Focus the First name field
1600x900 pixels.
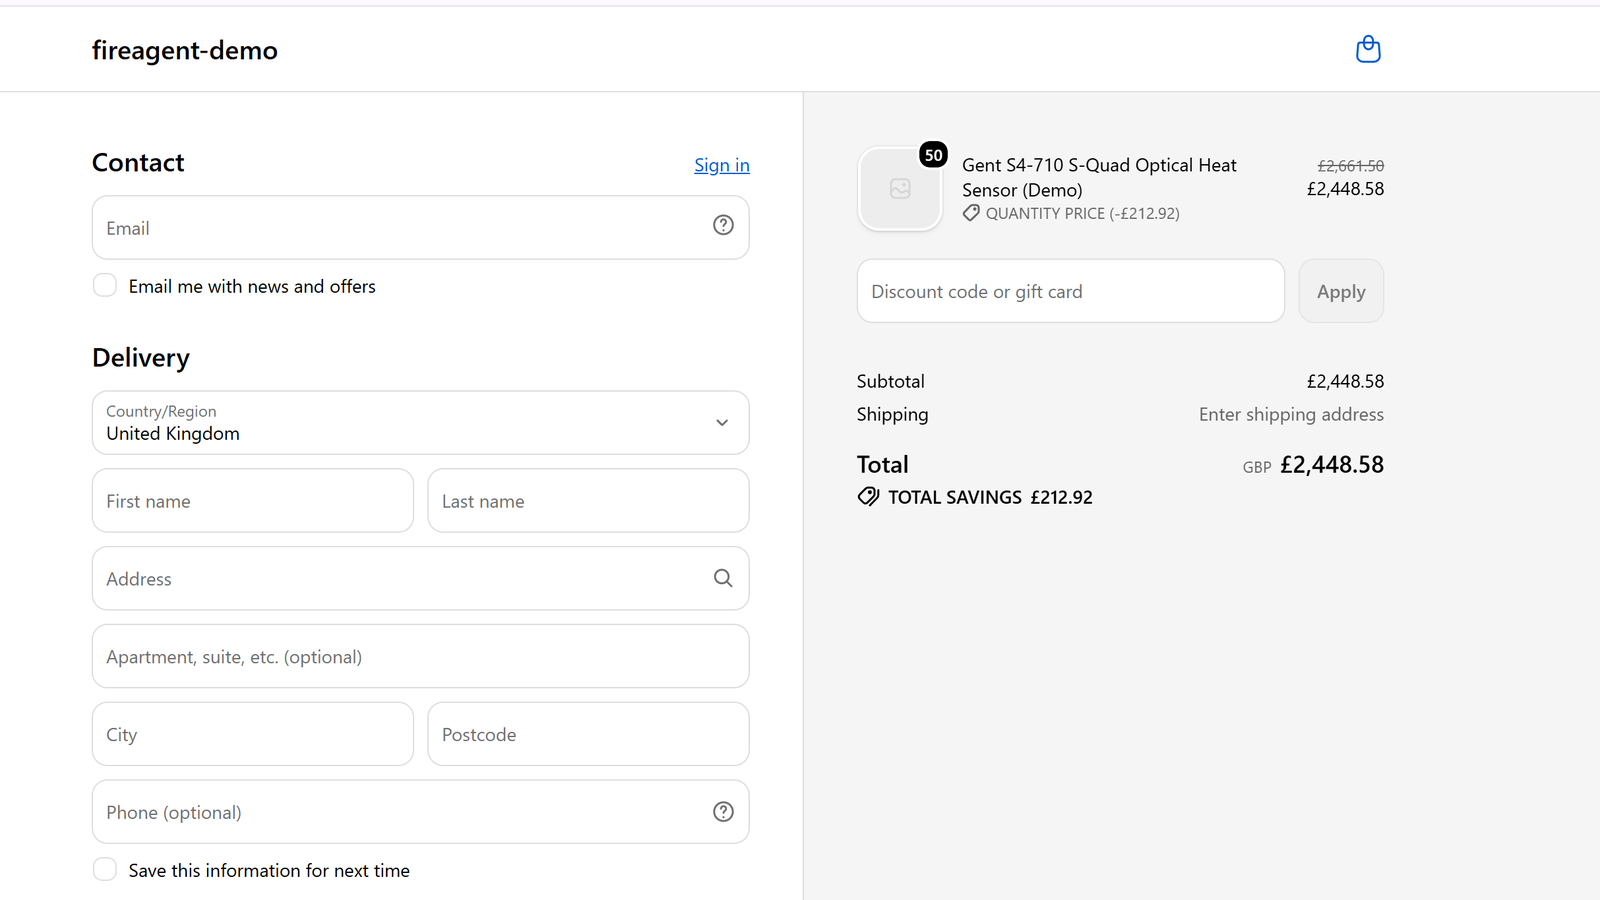[253, 501]
